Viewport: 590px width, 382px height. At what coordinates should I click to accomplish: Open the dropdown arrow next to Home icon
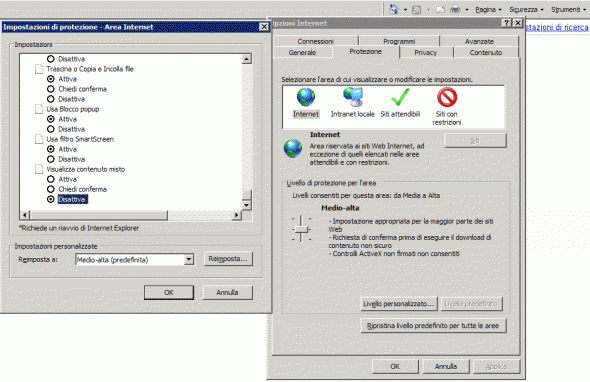[x=405, y=10]
